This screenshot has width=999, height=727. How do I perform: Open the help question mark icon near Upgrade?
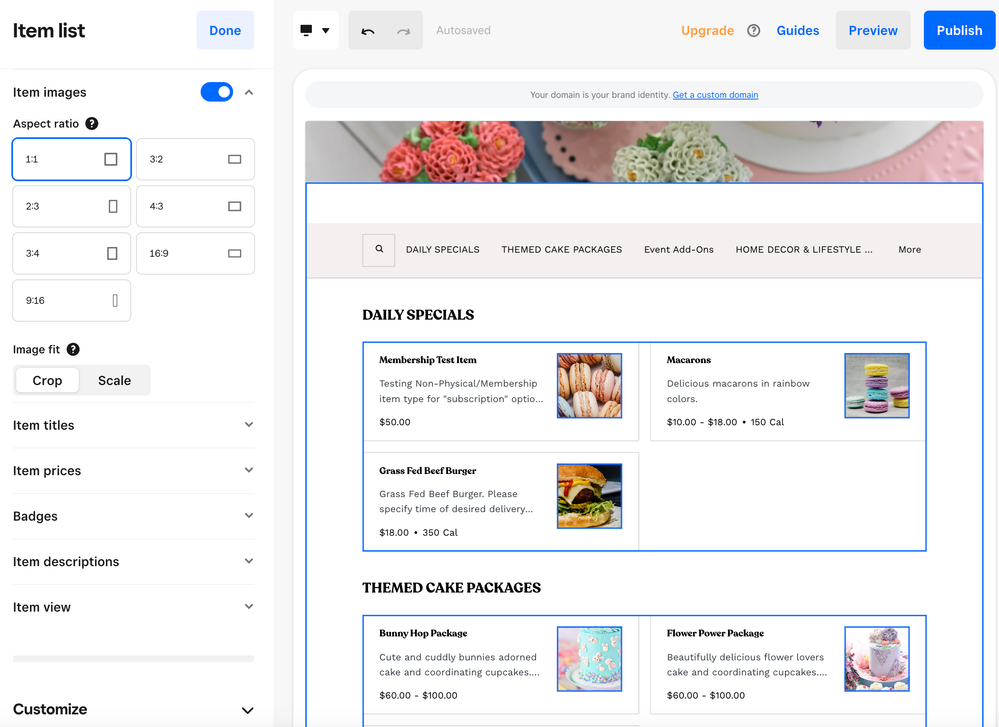(x=754, y=31)
